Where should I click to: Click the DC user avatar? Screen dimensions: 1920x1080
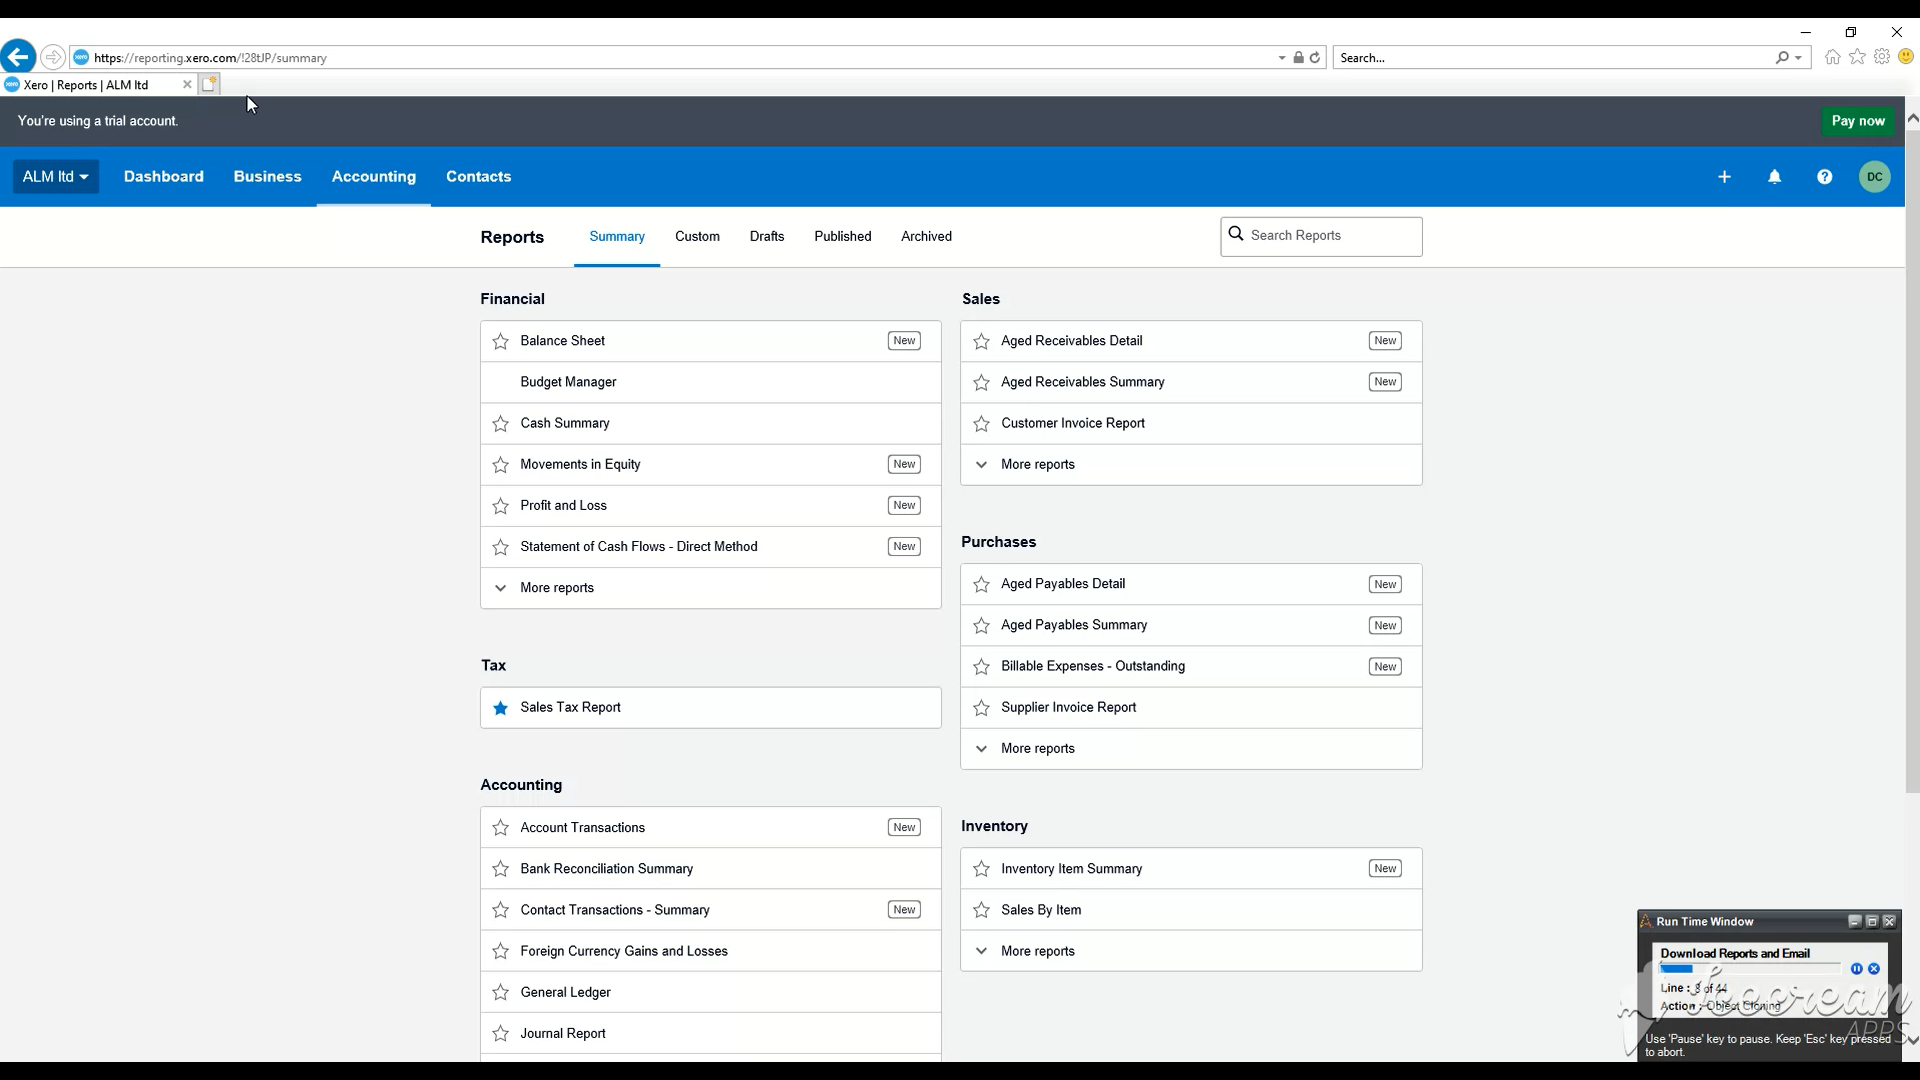pos(1874,177)
